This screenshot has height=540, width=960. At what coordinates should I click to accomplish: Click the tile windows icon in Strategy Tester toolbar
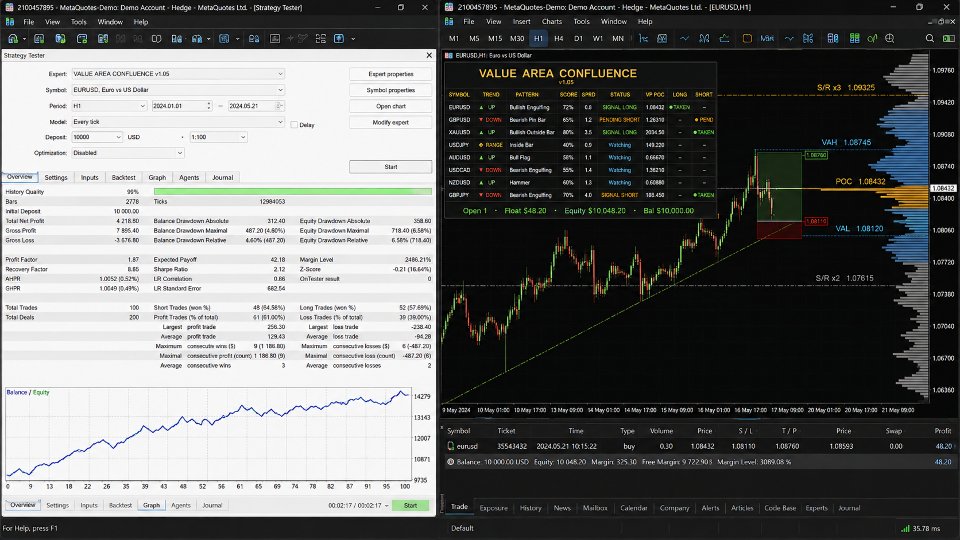coord(320,39)
